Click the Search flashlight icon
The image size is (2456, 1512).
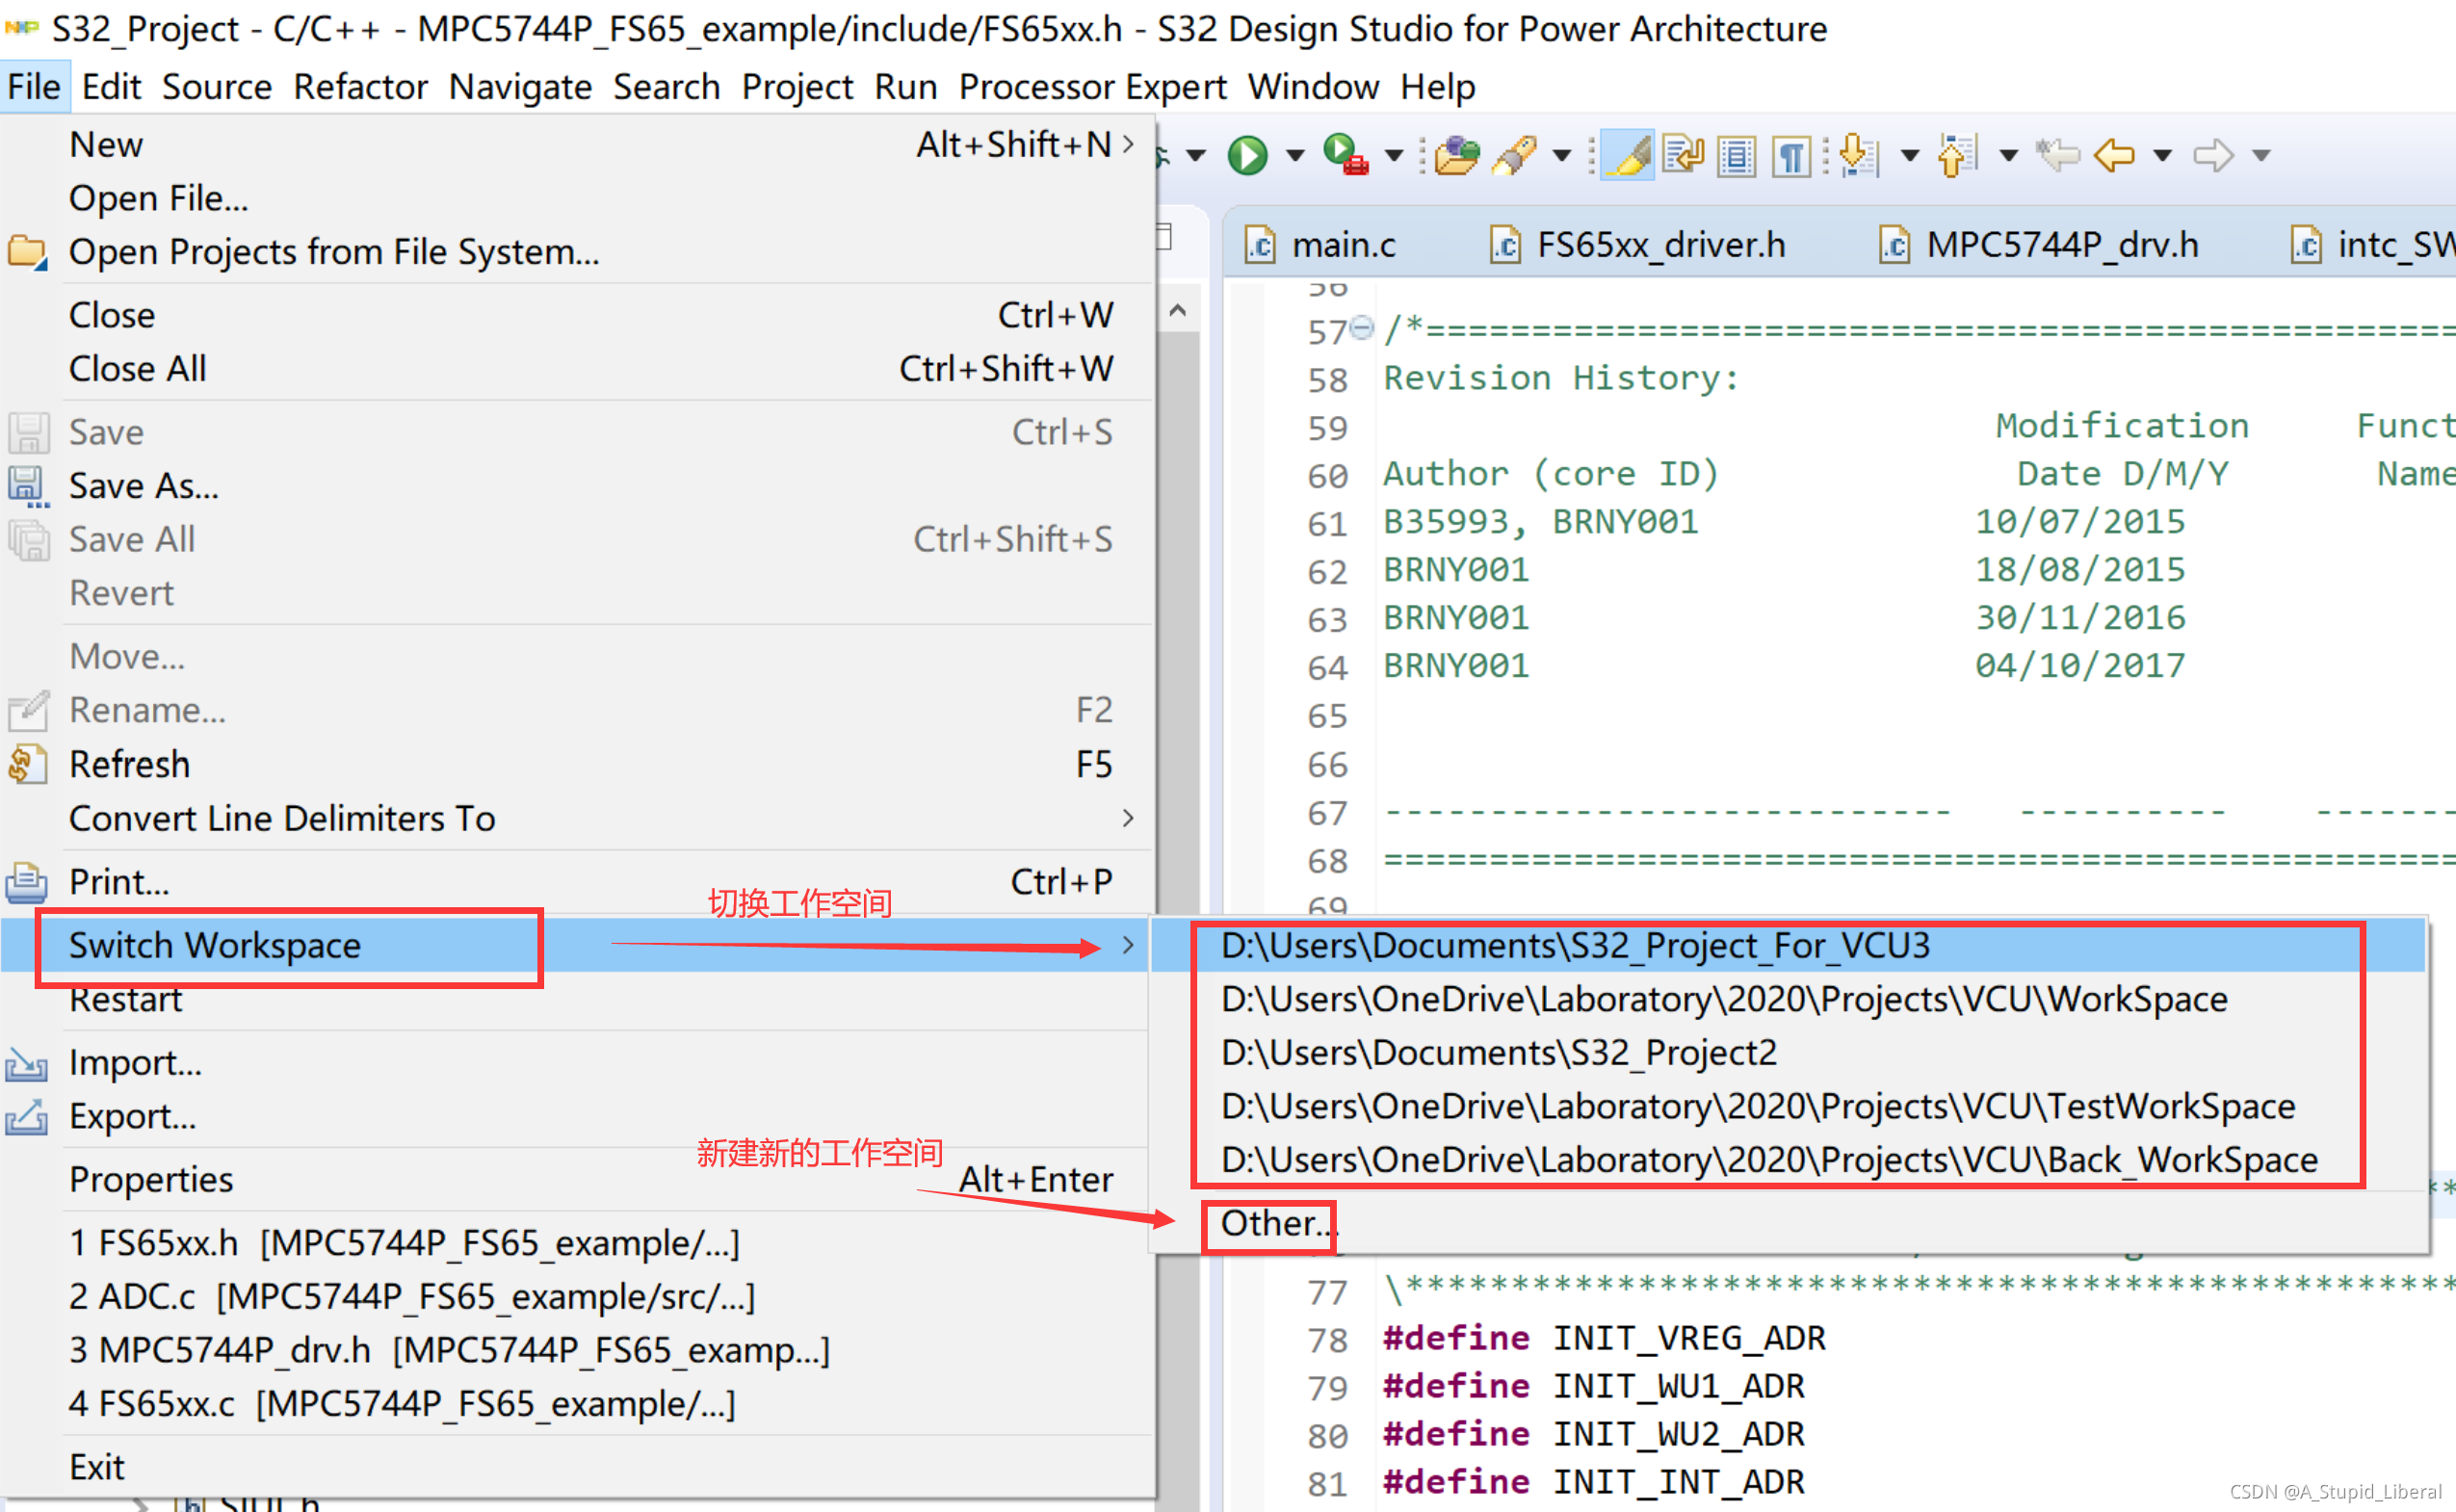coord(1514,155)
